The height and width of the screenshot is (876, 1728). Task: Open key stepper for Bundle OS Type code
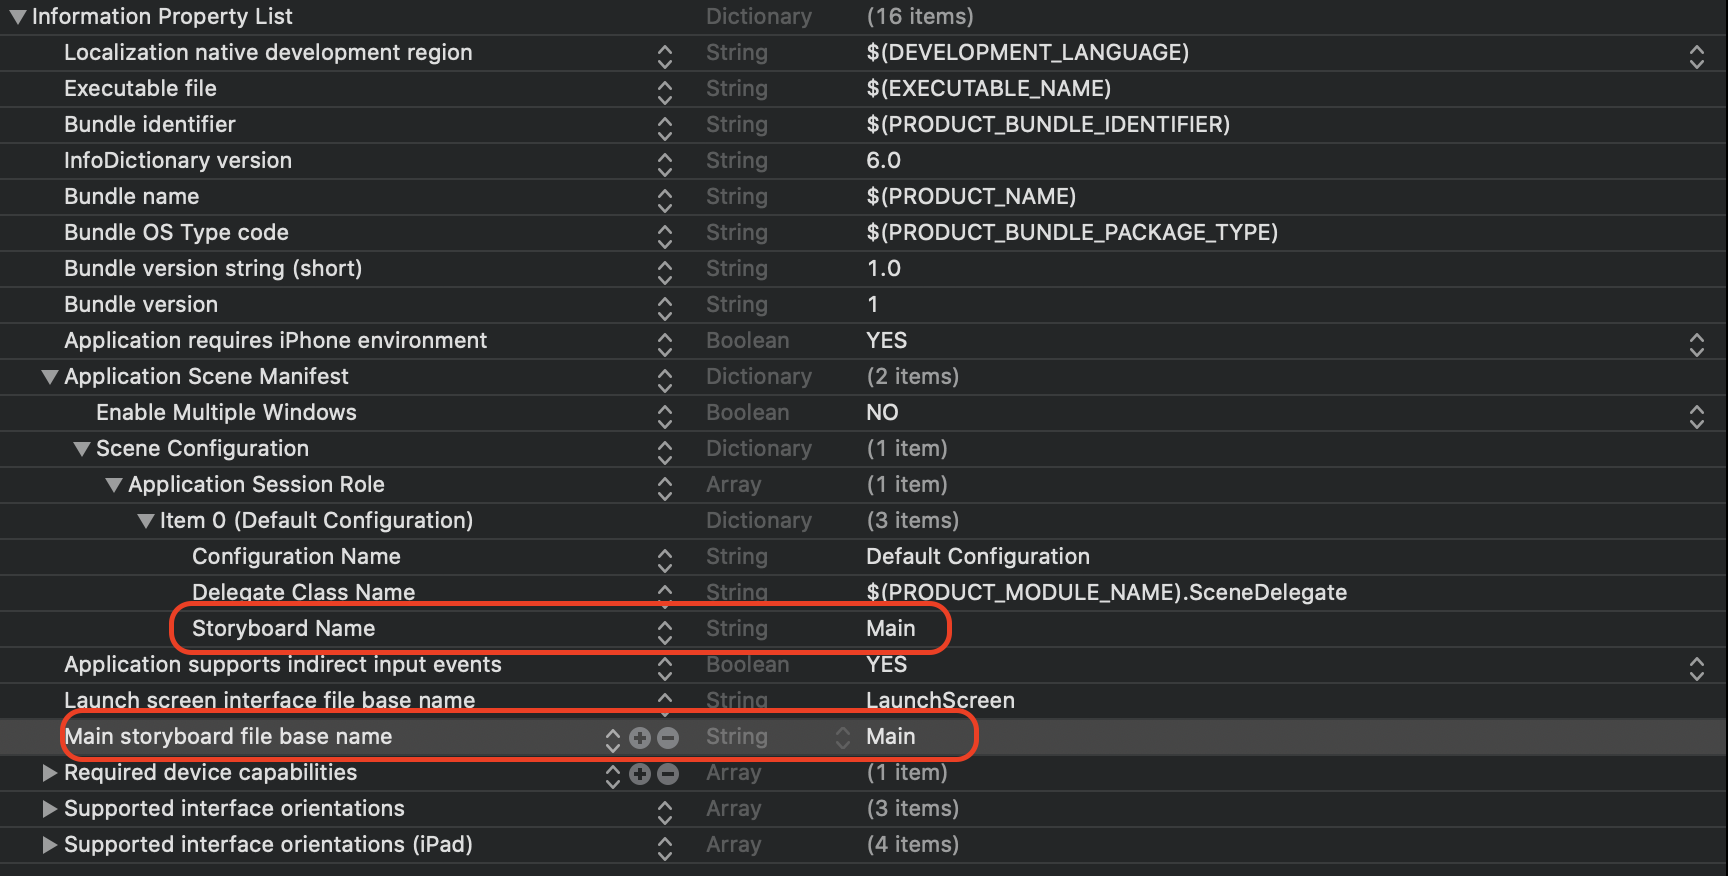pos(665,236)
